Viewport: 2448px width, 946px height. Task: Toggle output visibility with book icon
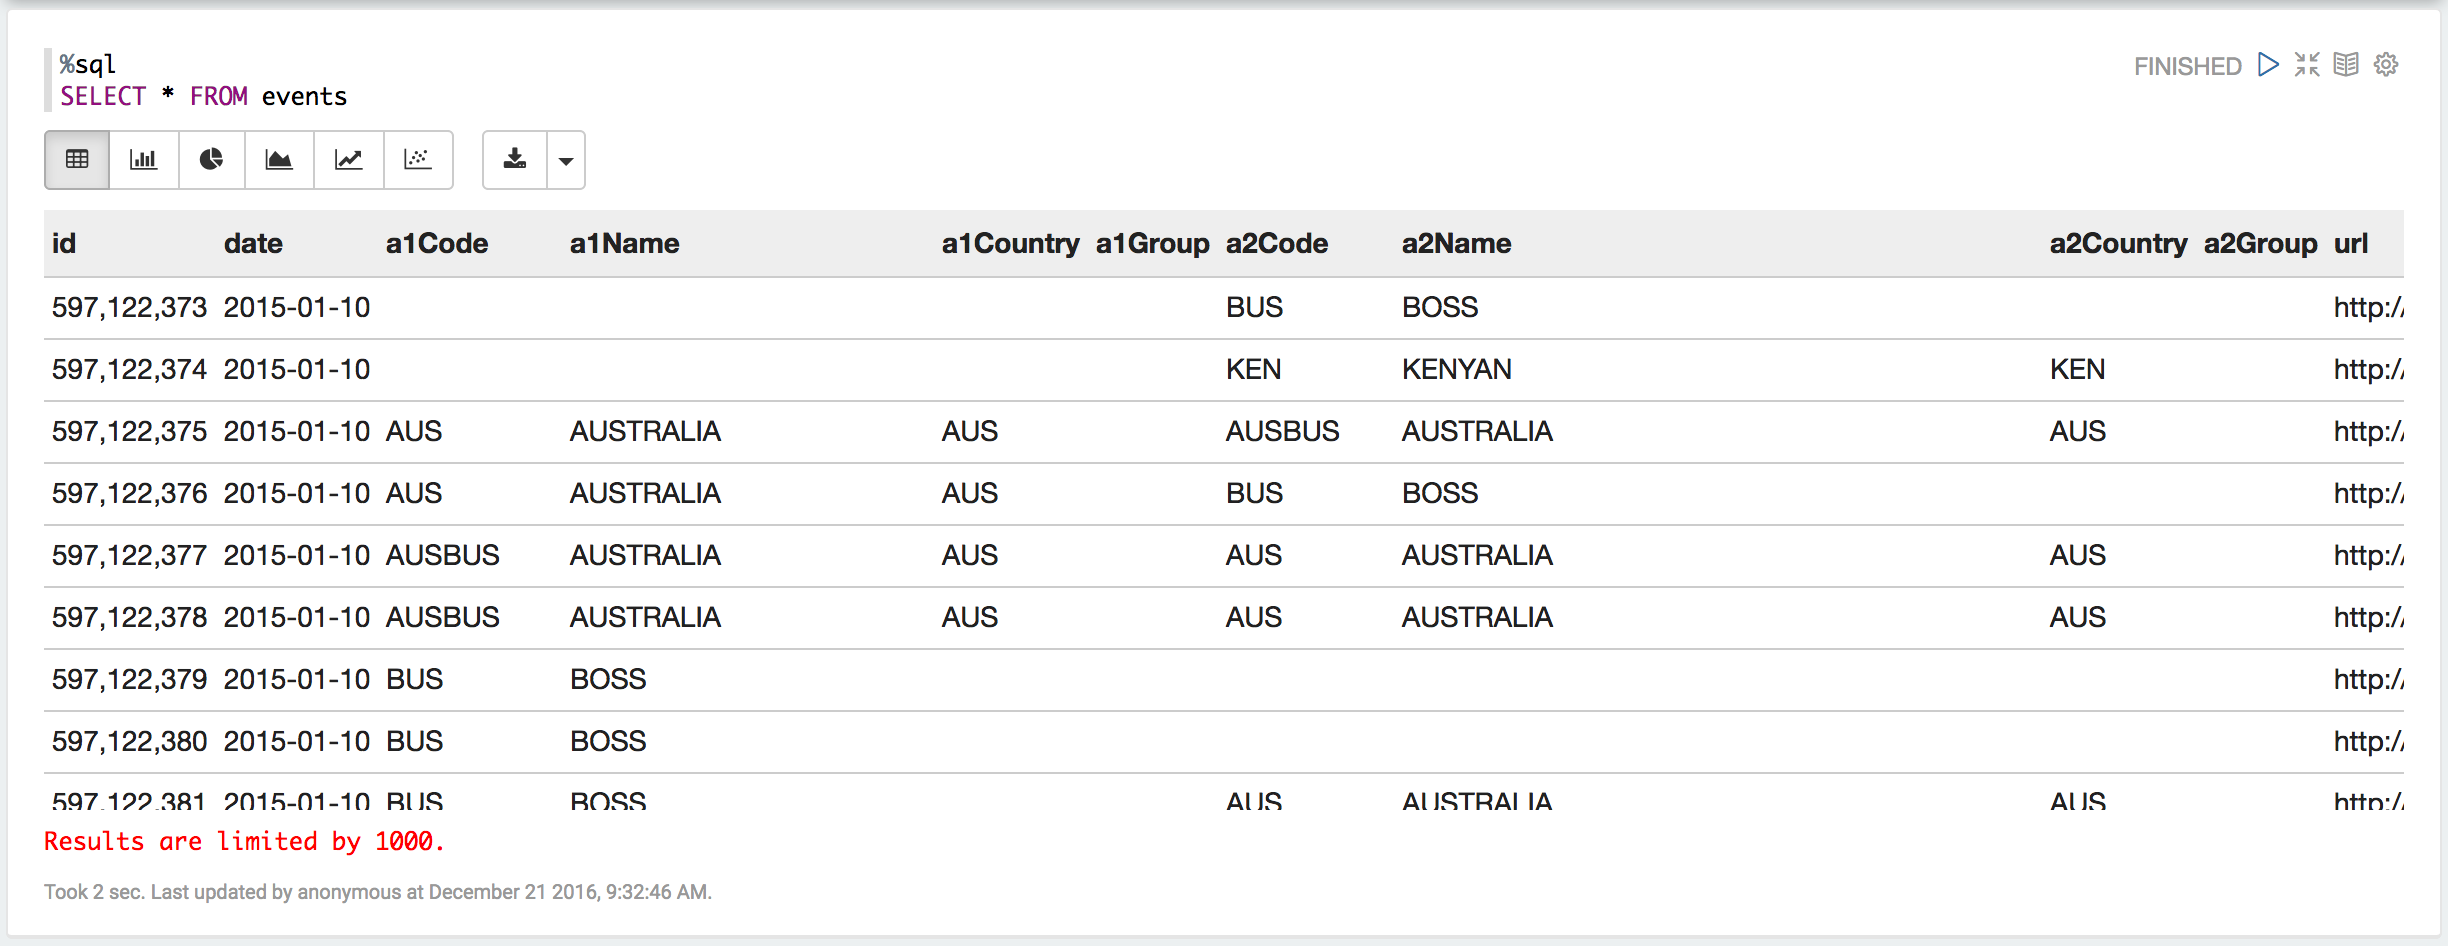pos(2346,65)
